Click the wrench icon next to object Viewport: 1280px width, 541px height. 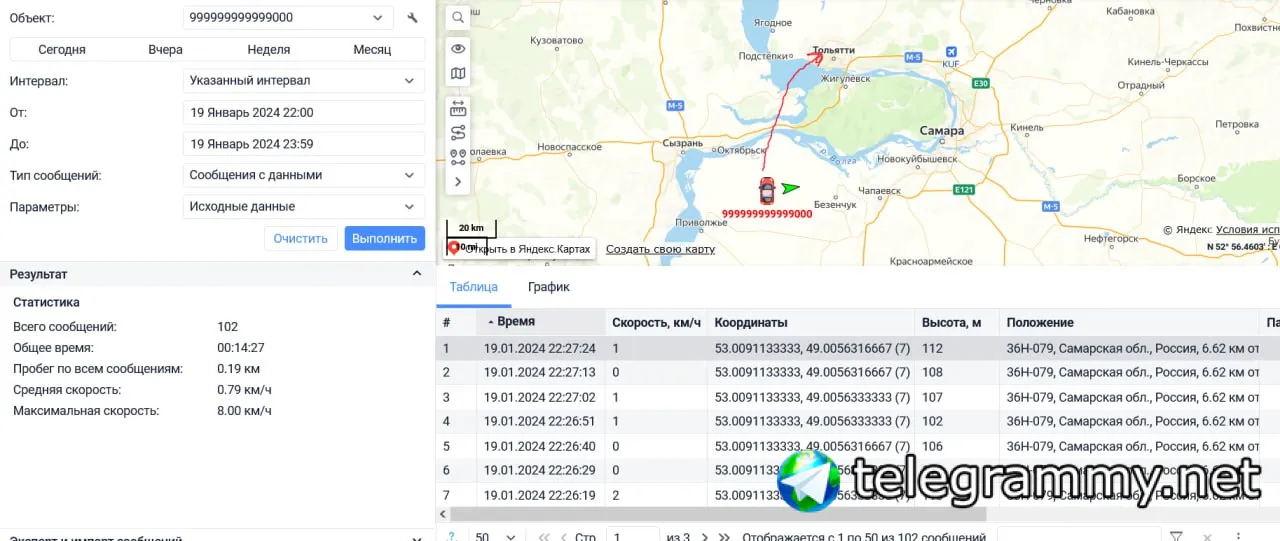(413, 18)
